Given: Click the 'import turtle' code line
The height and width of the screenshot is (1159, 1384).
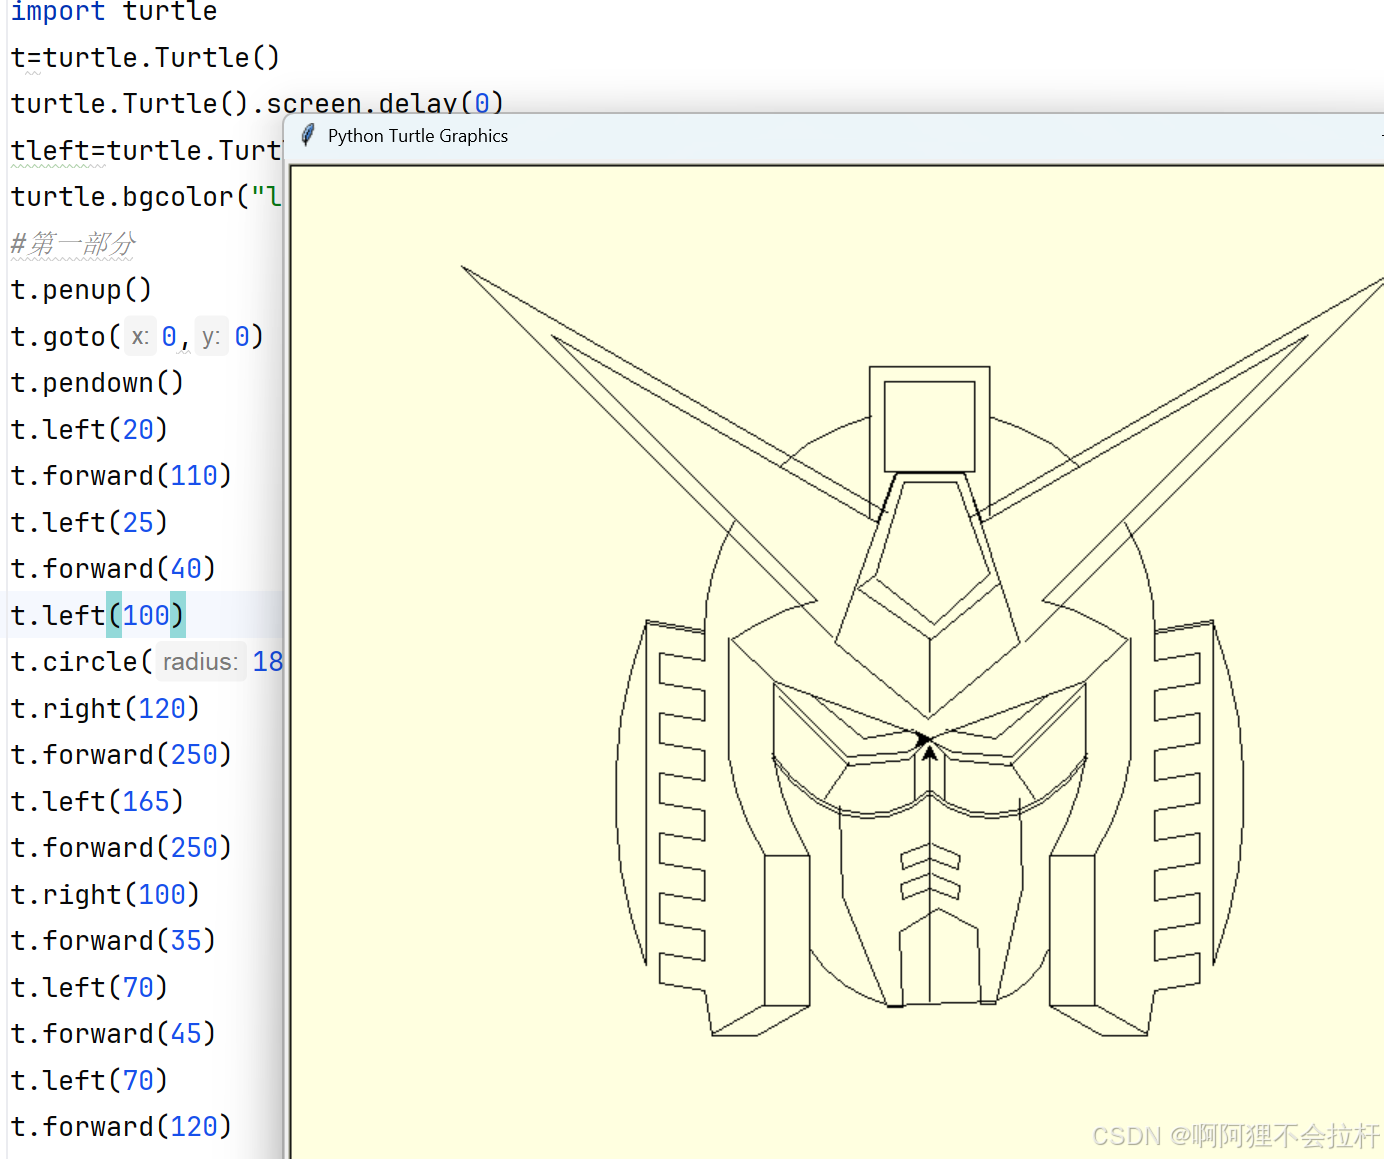Looking at the screenshot, I should coord(114,12).
